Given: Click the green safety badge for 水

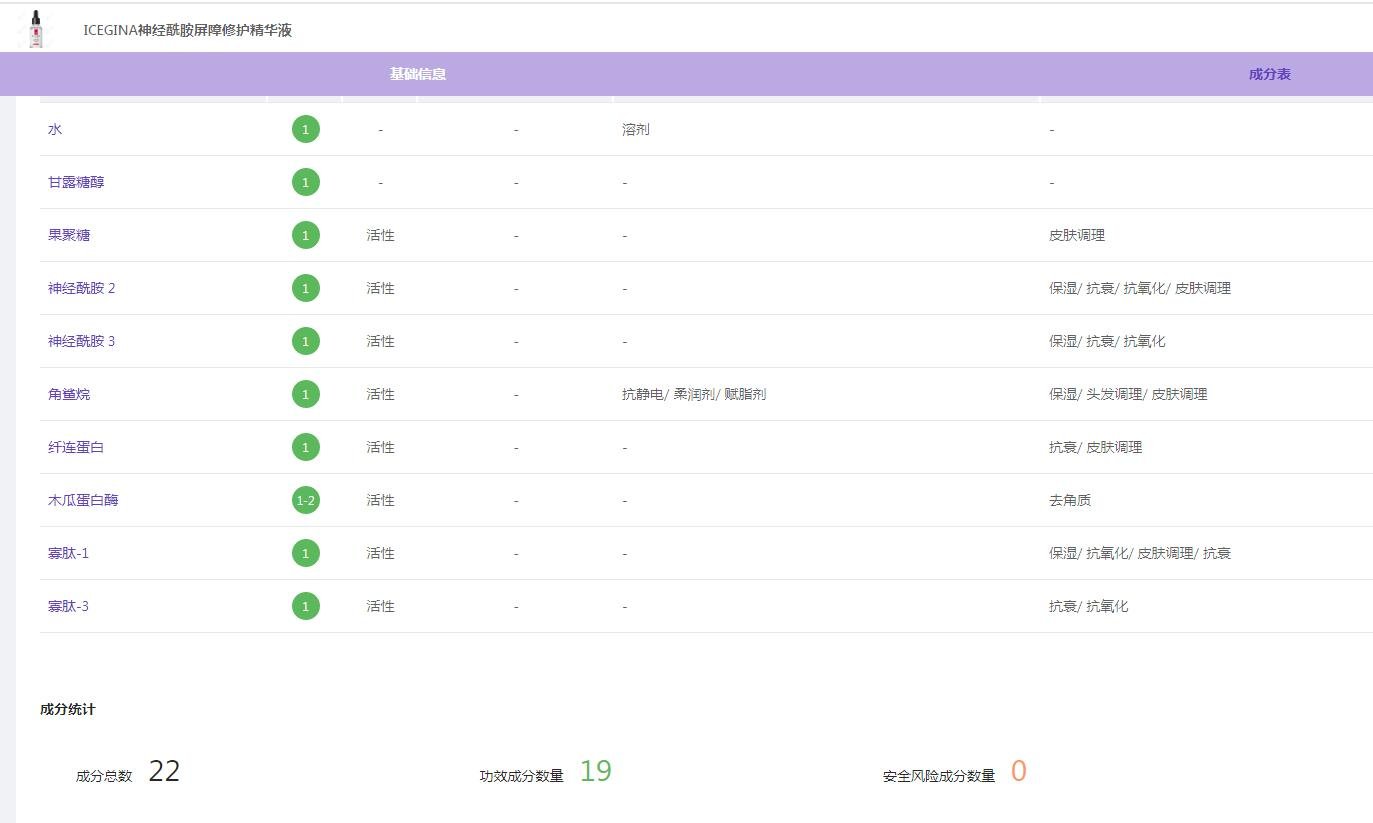Looking at the screenshot, I should pos(306,129).
